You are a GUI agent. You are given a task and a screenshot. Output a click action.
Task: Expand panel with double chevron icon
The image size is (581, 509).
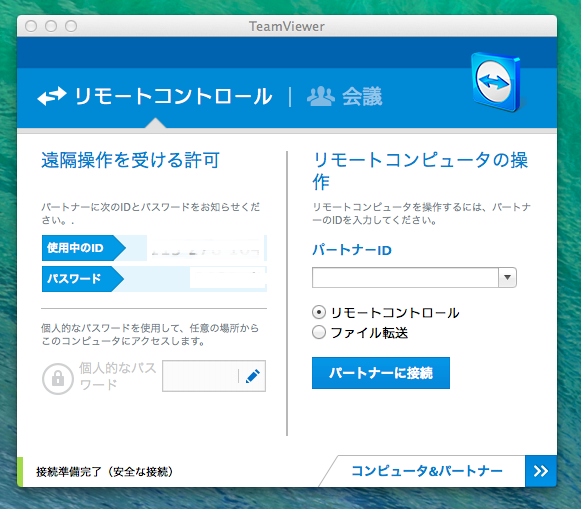[541, 471]
